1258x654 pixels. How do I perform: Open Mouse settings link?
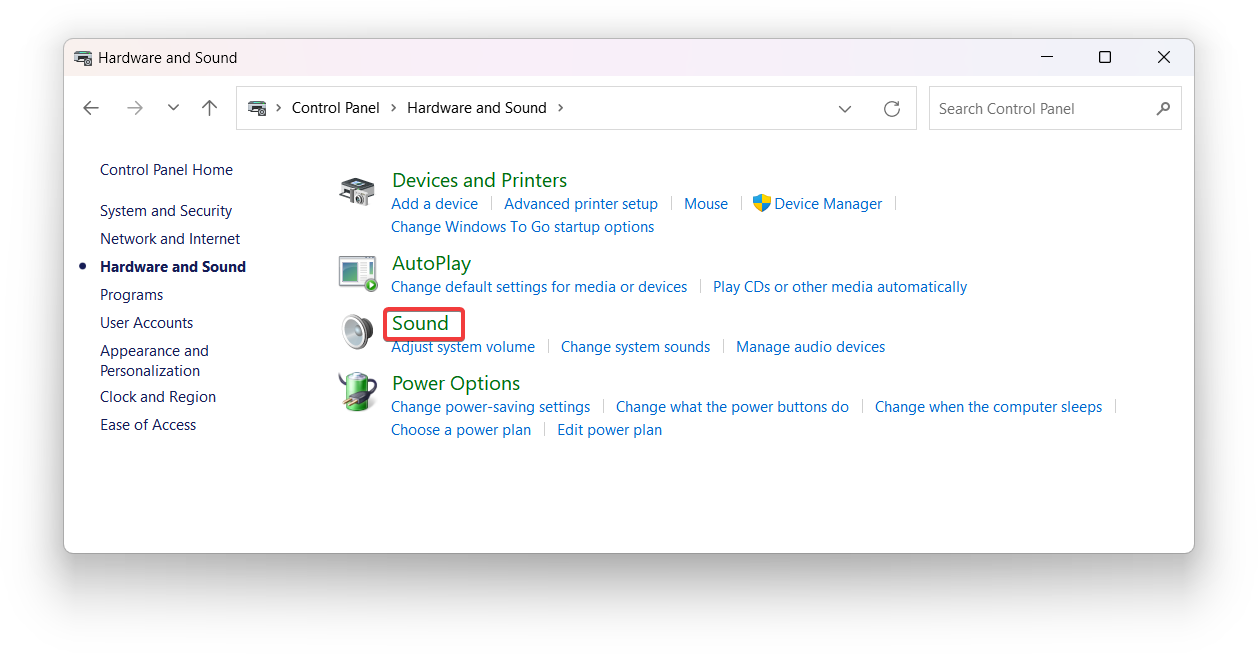coord(706,204)
